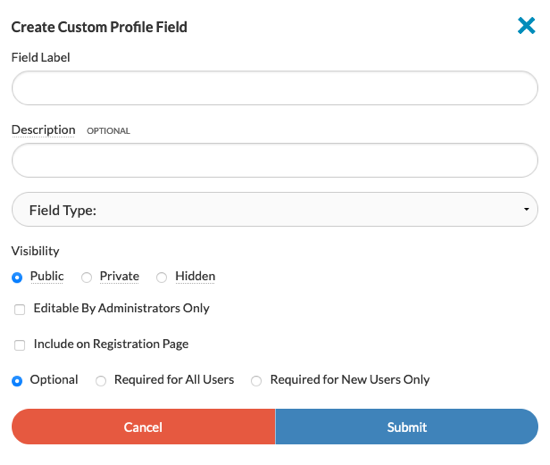The height and width of the screenshot is (465, 550).
Task: Click the Field Label text input
Action: coord(275,88)
